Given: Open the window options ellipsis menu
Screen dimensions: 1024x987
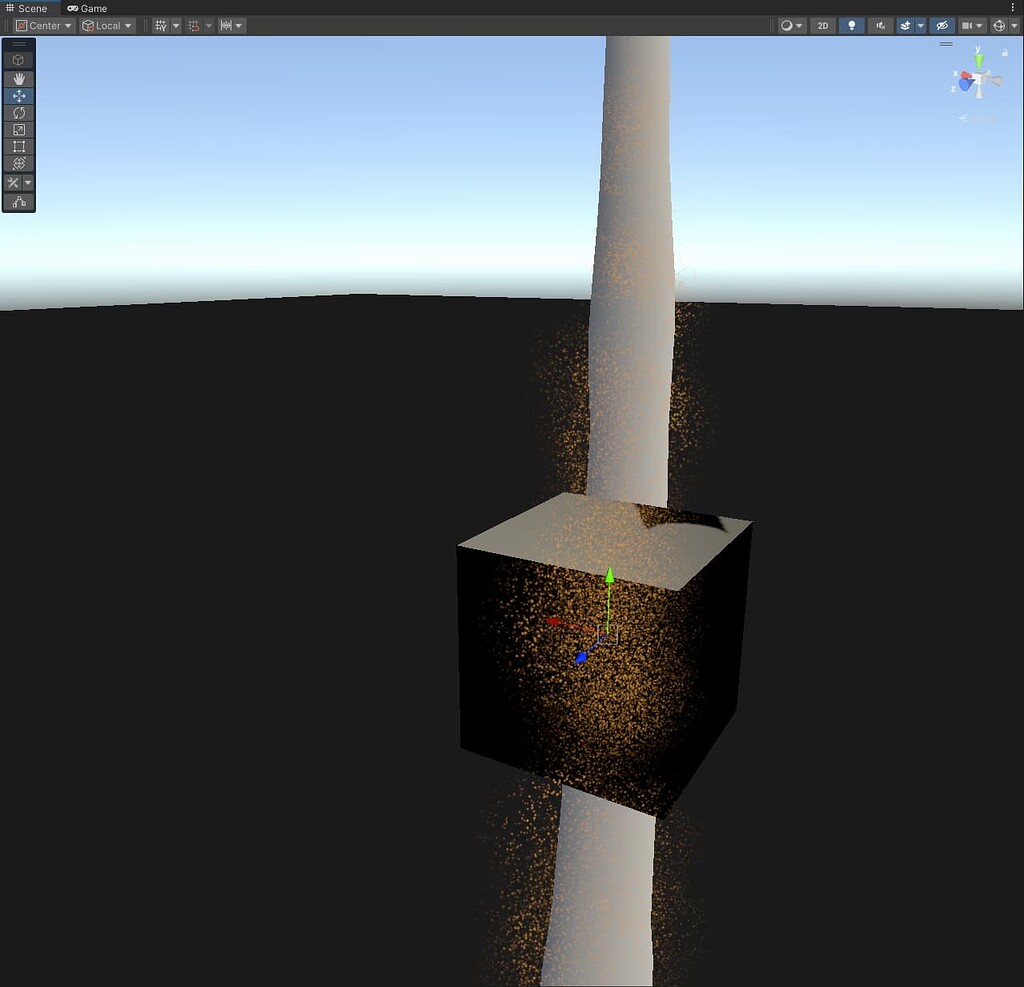Looking at the screenshot, I should coord(1014,8).
